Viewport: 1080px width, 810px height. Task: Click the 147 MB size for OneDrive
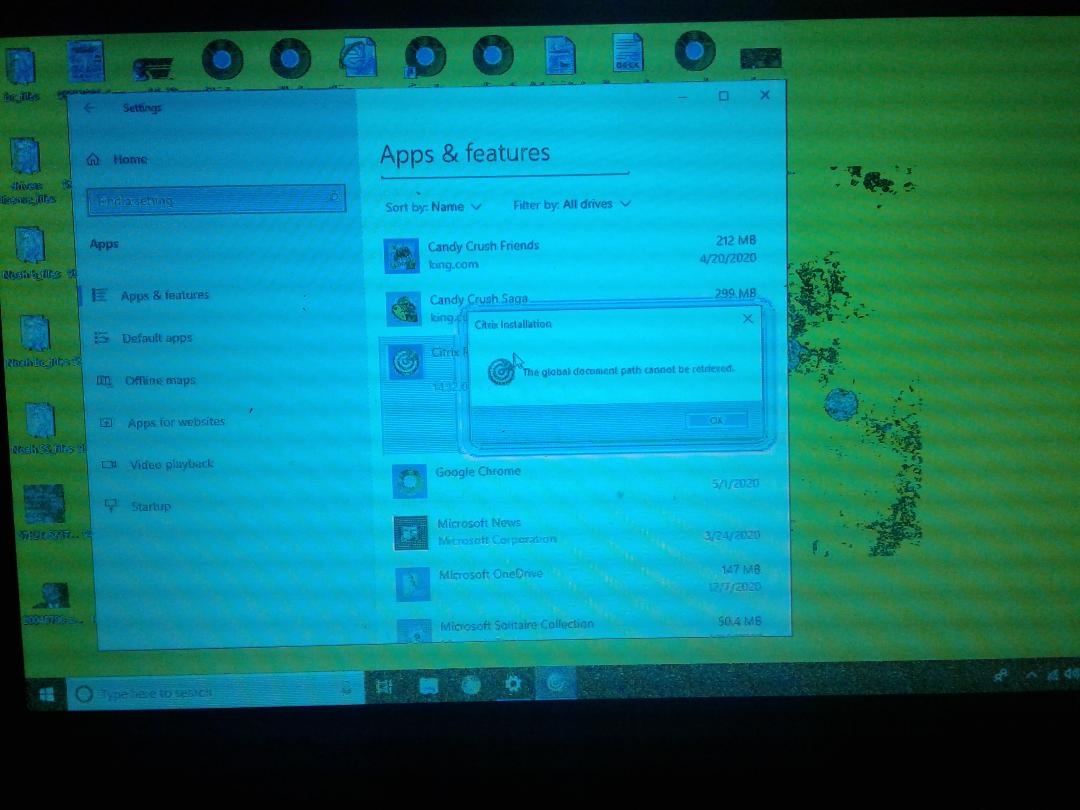[x=740, y=570]
